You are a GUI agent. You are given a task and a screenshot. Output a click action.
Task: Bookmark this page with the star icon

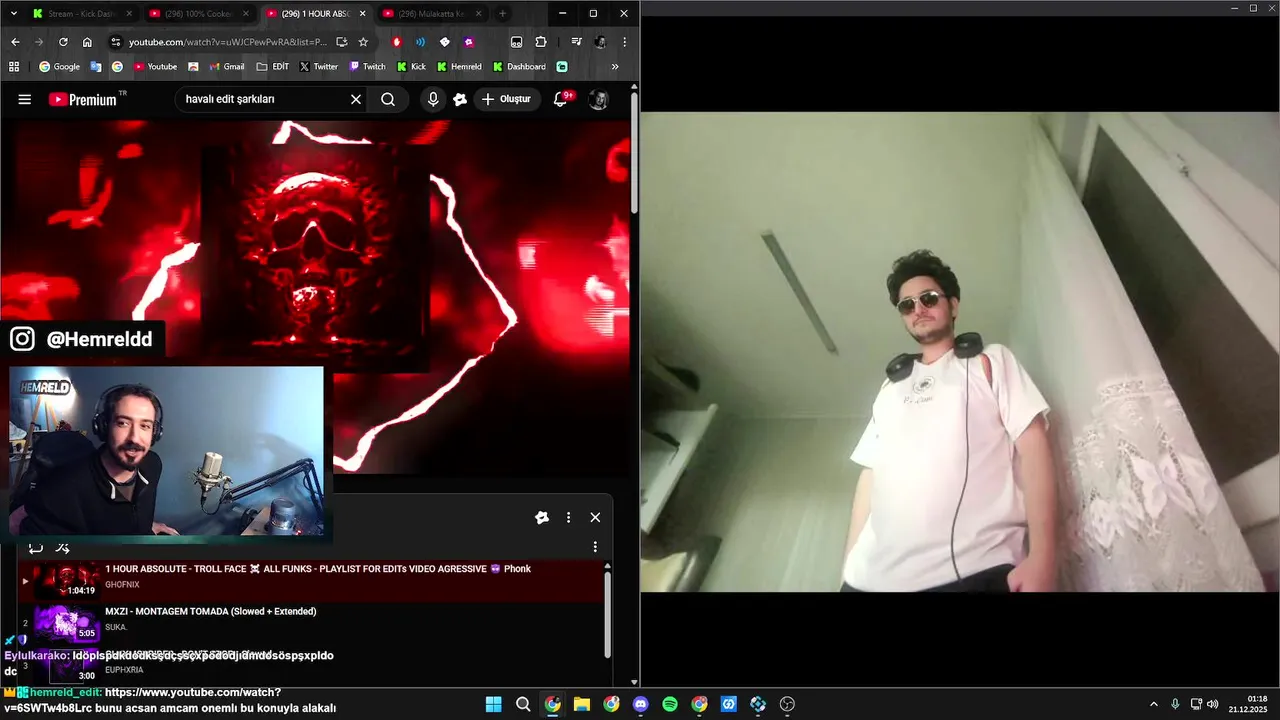363,42
